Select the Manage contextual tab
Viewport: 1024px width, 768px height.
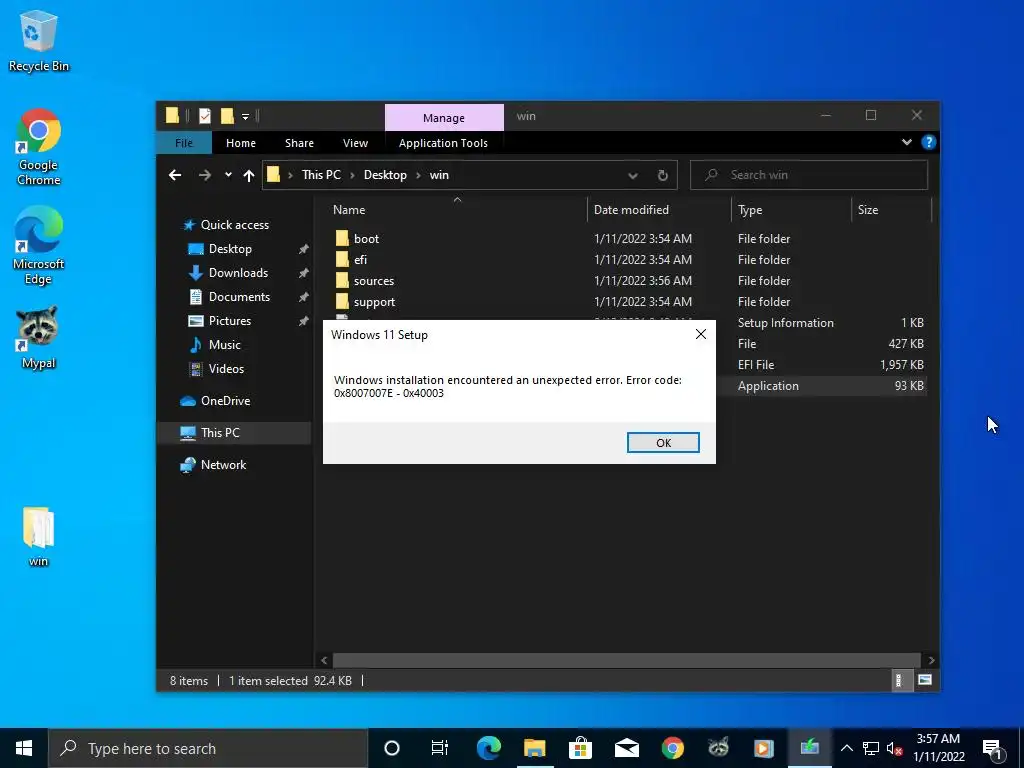click(444, 118)
